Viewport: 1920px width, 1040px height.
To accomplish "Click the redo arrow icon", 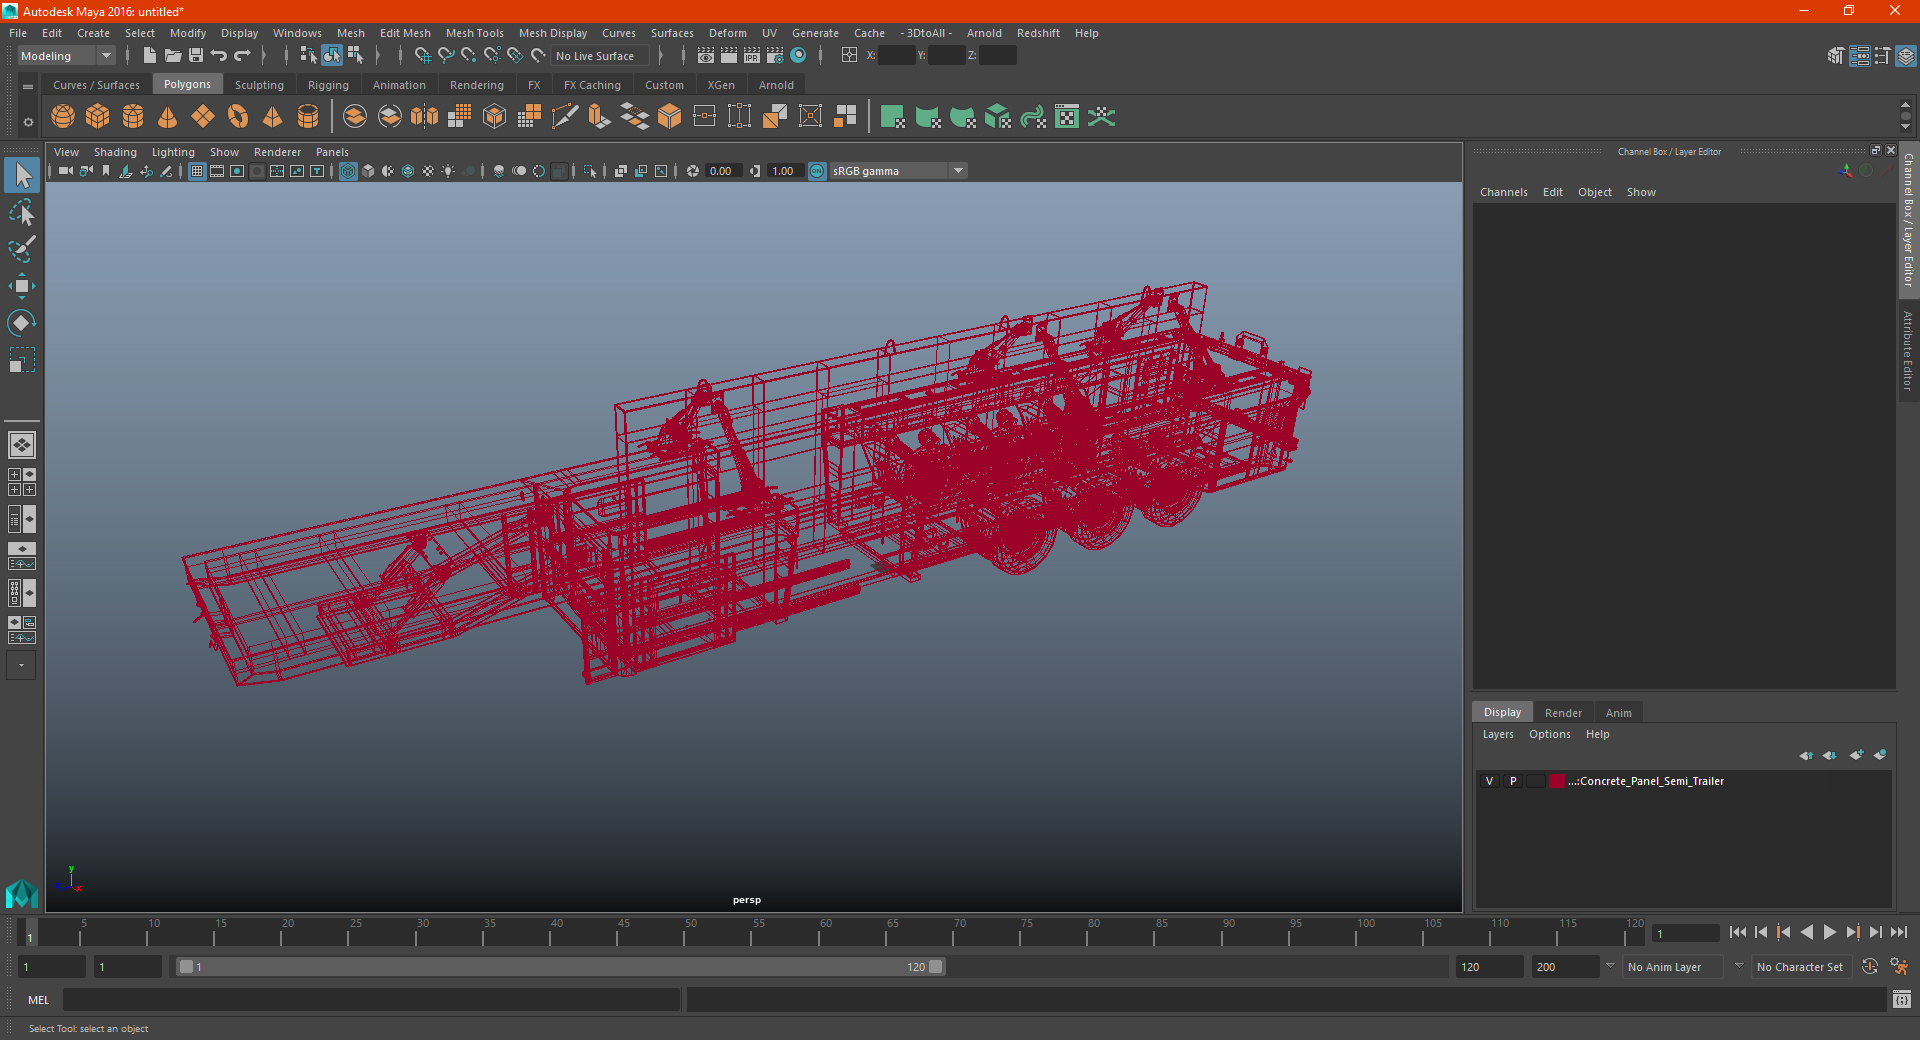I will tap(243, 56).
